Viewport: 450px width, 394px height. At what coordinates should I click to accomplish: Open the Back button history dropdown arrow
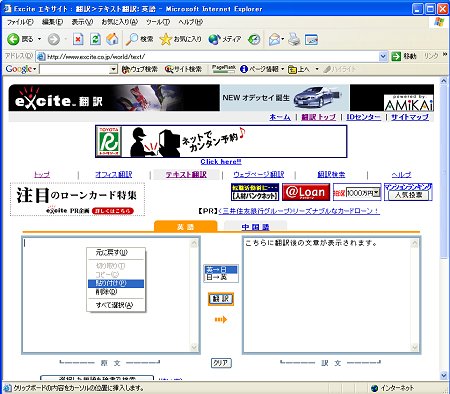tap(39, 39)
